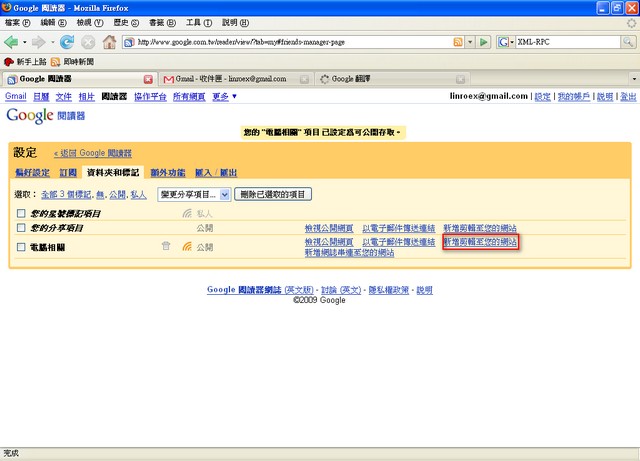Click the Stop loading icon
Image resolution: width=640 pixels, height=461 pixels.
click(x=88, y=42)
